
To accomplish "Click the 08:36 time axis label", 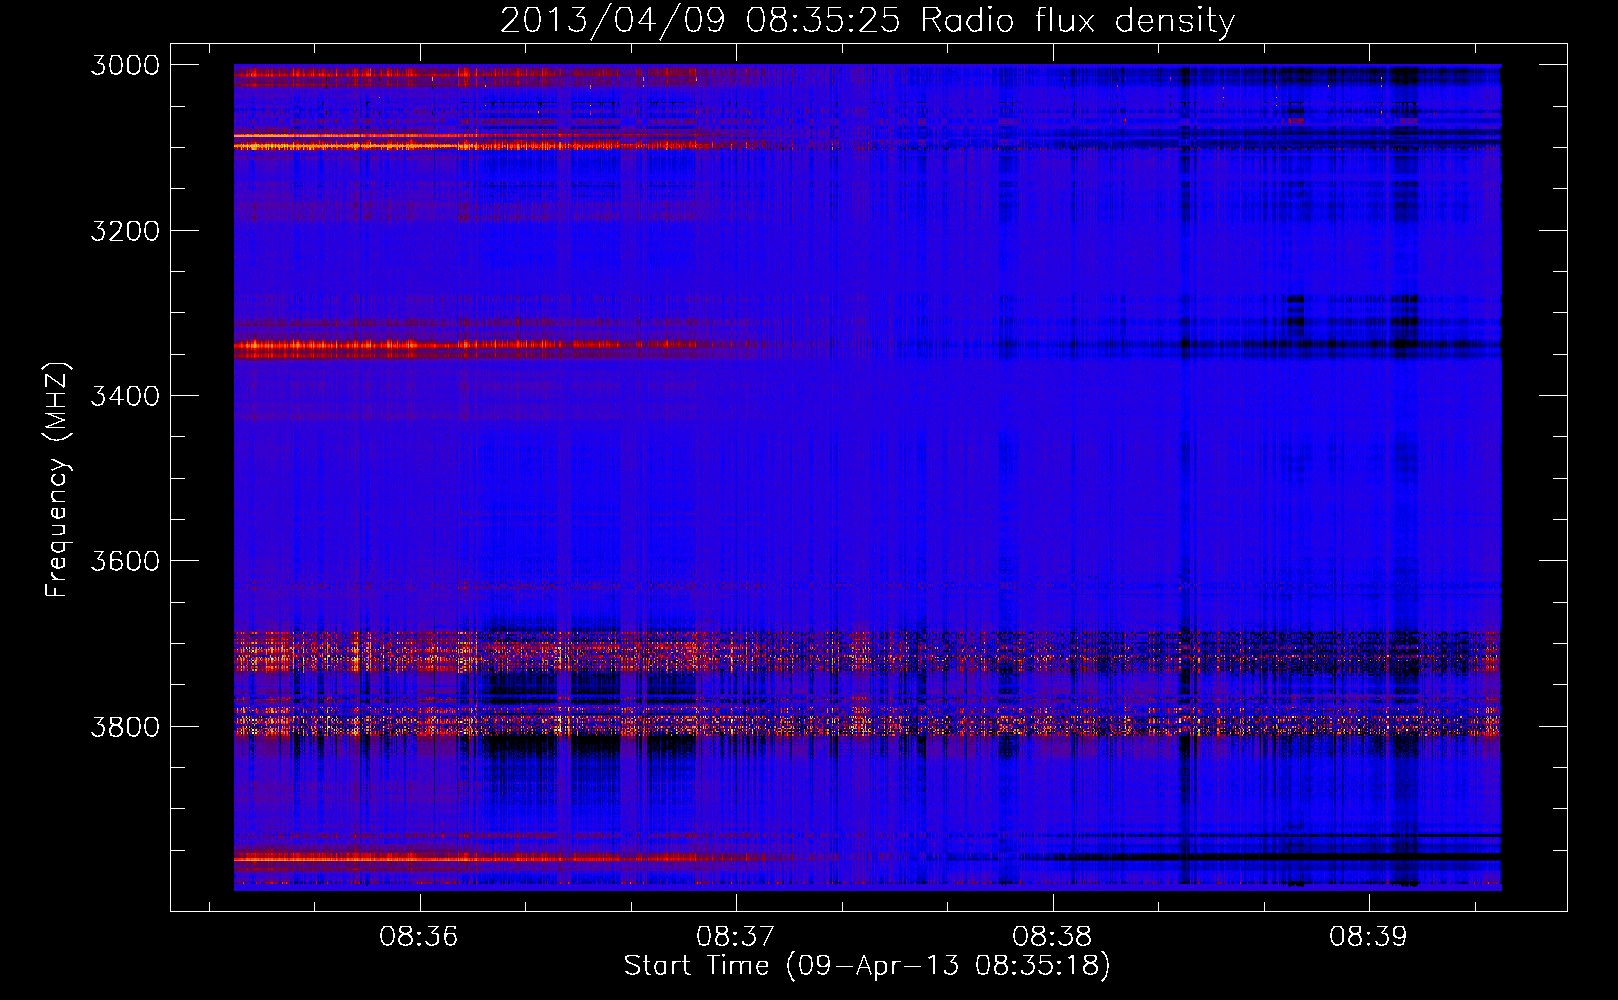I will (418, 936).
